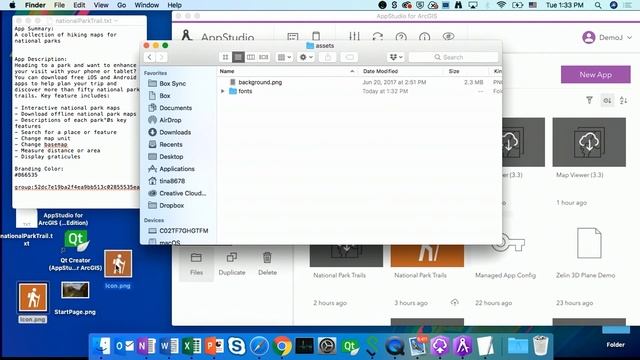Screen dimensions: 640x360
Task: Click Wi-Fi icon in menu bar
Action: click(x=502, y=5)
